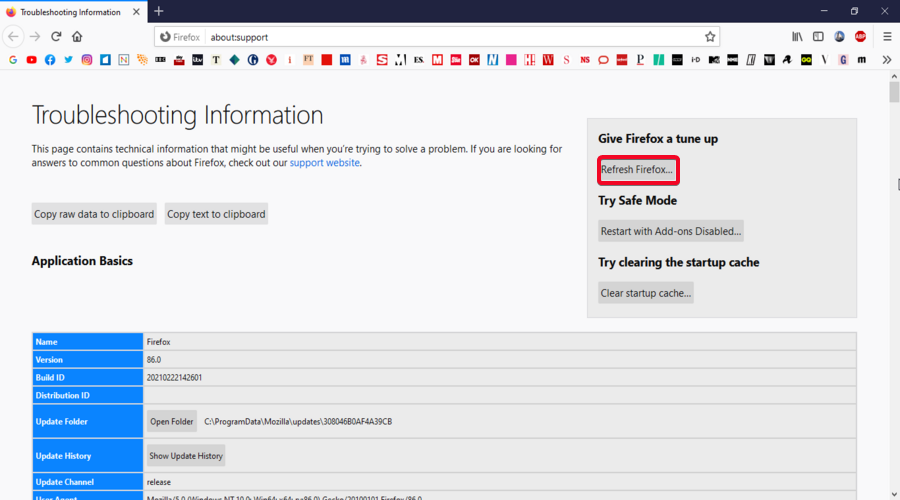Open the YouTube bookmark icon
Image resolution: width=900 pixels, height=500 pixels.
(32, 60)
